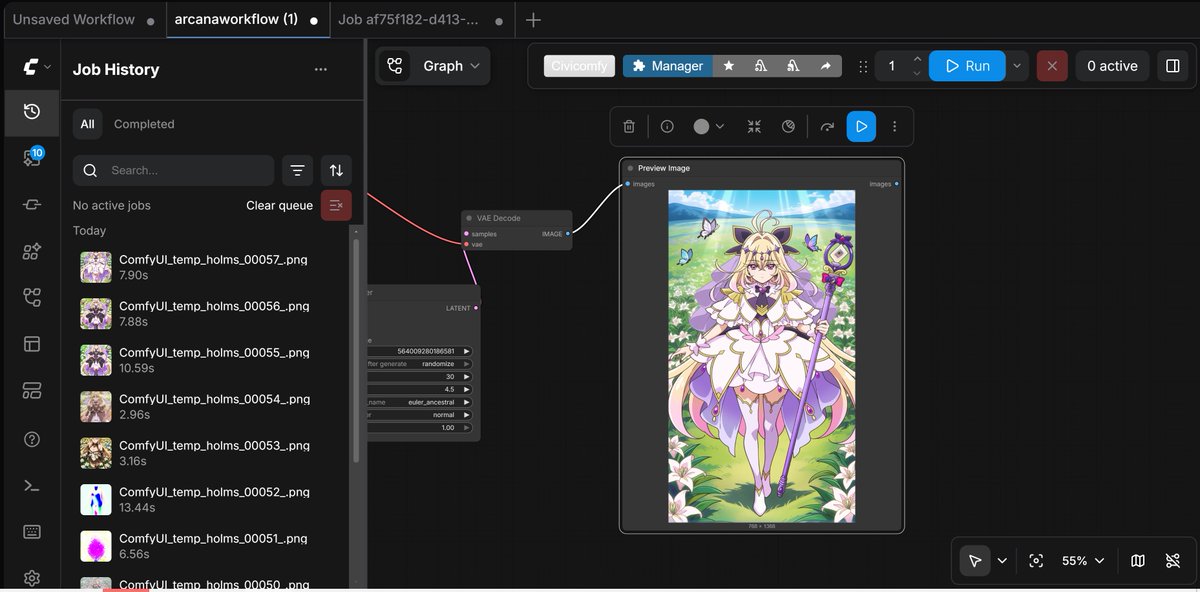The image size is (1200, 592).
Task: Click the Run button
Action: click(x=967, y=66)
